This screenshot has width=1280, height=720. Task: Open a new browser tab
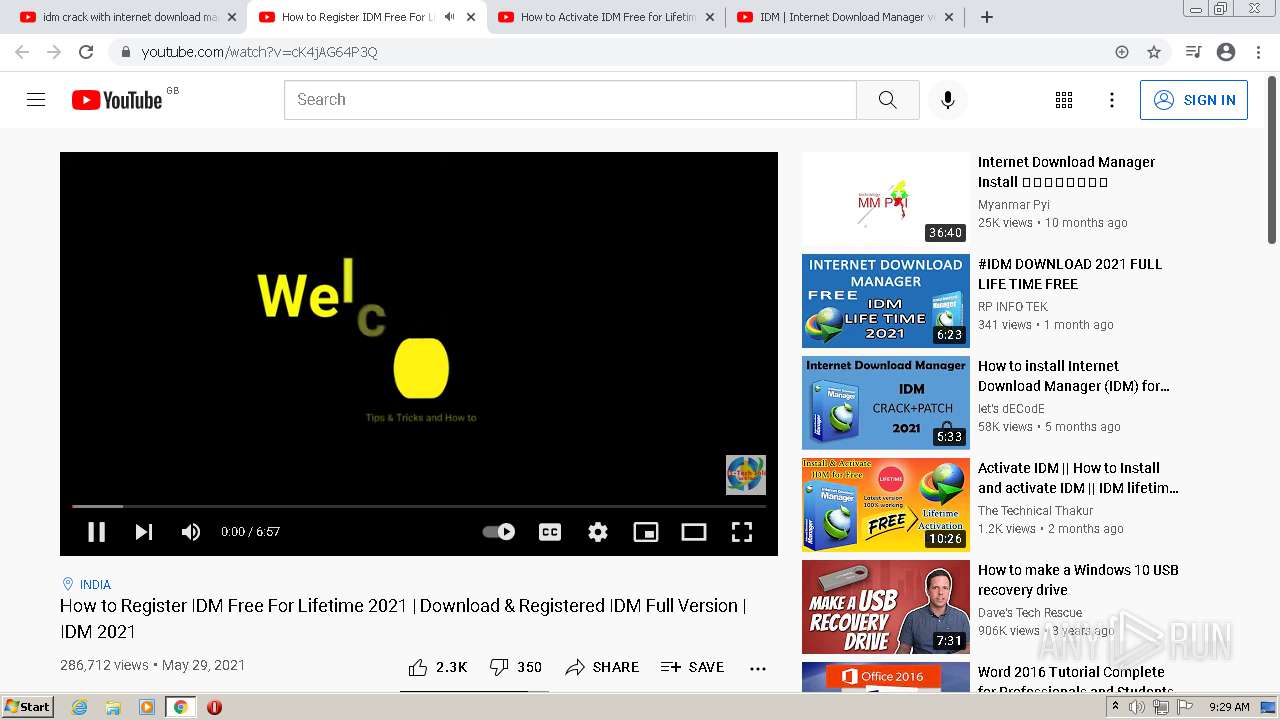click(x=987, y=17)
